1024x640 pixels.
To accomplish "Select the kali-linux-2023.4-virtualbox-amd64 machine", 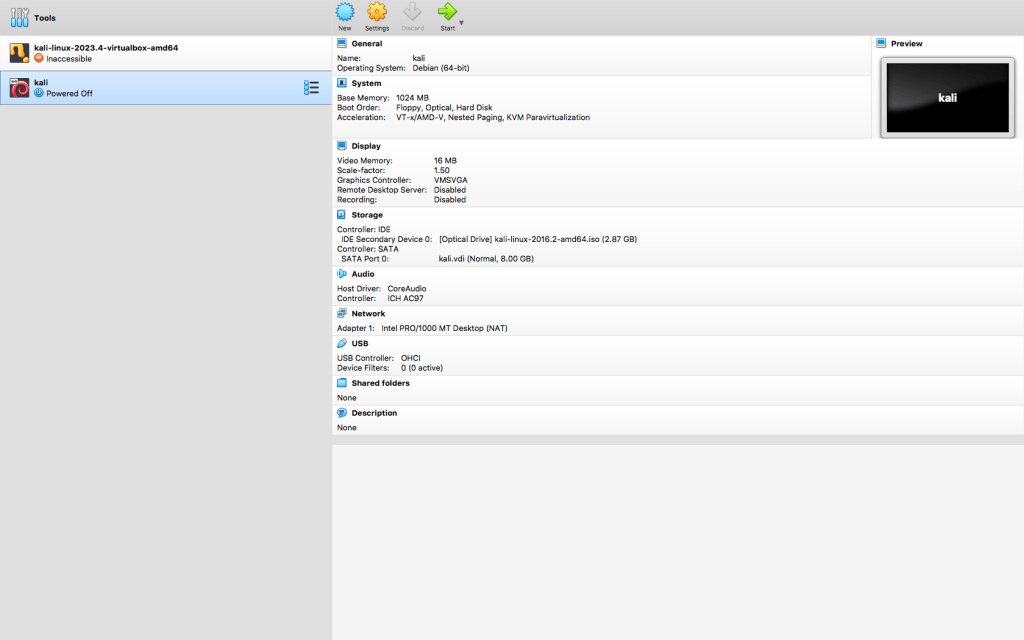I will 105,53.
